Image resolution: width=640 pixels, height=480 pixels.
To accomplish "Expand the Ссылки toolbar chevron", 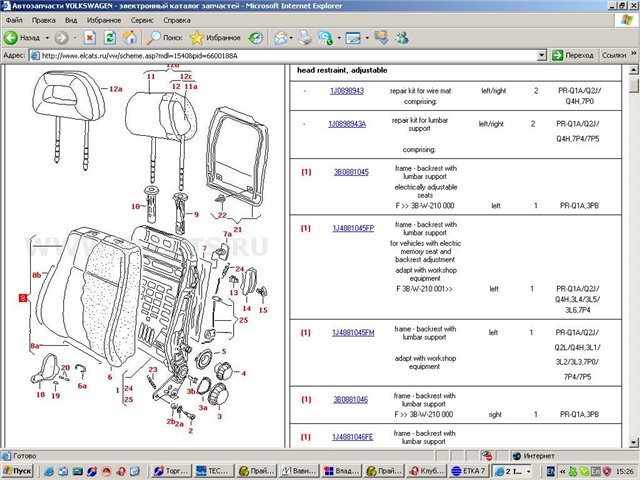I will 633,53.
